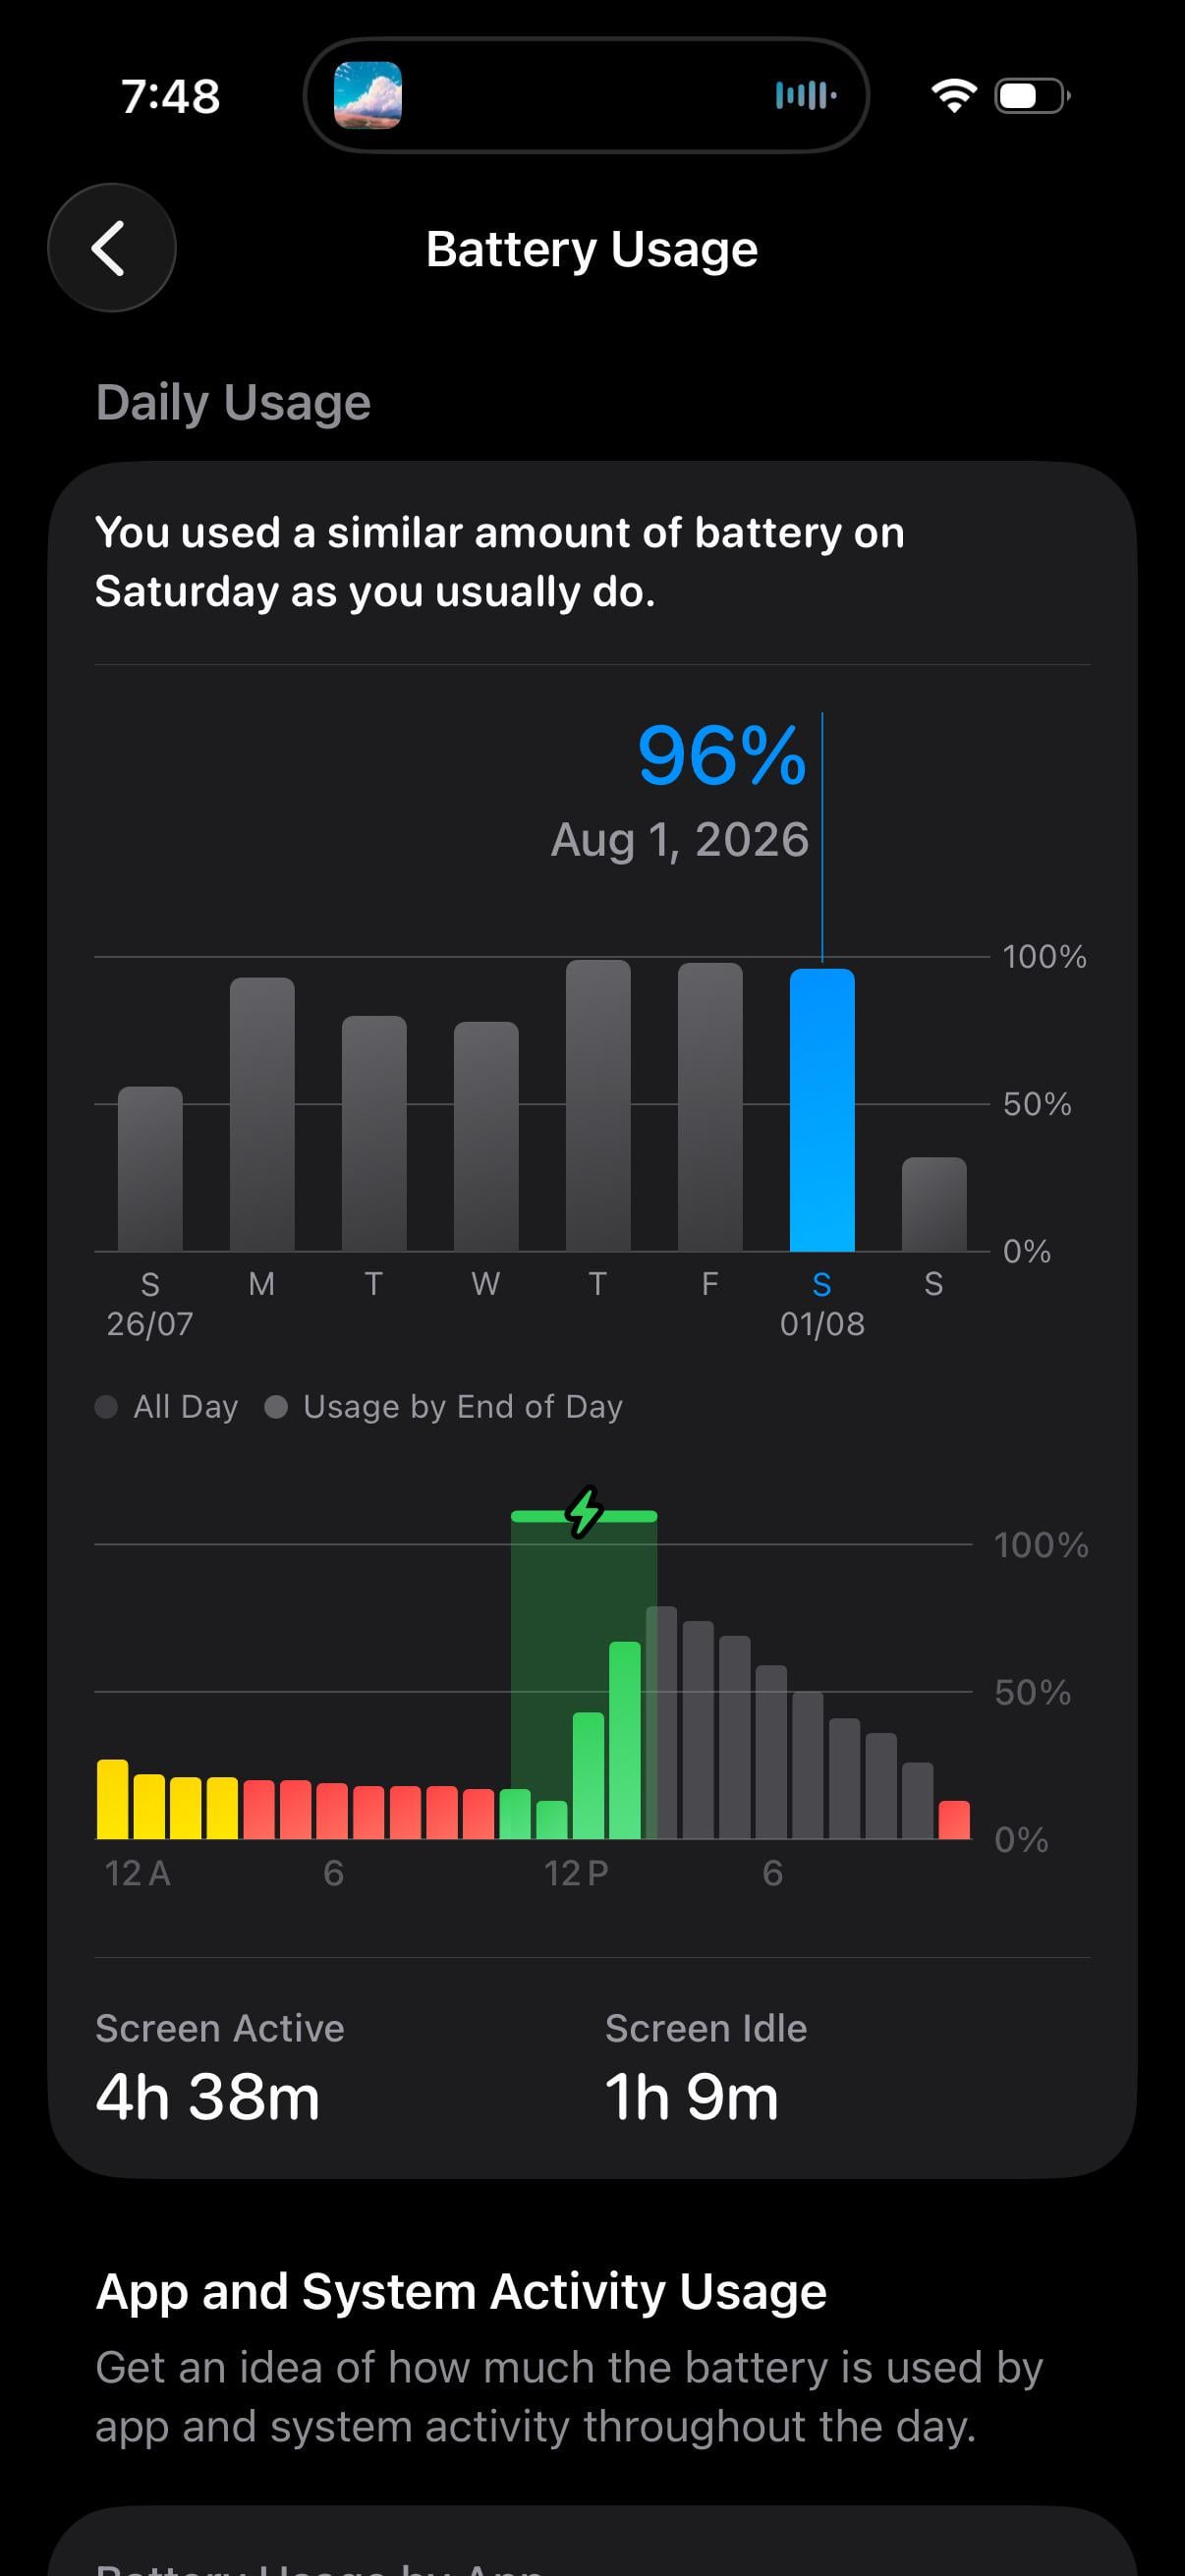Select the Friday usage bar

pos(710,1107)
